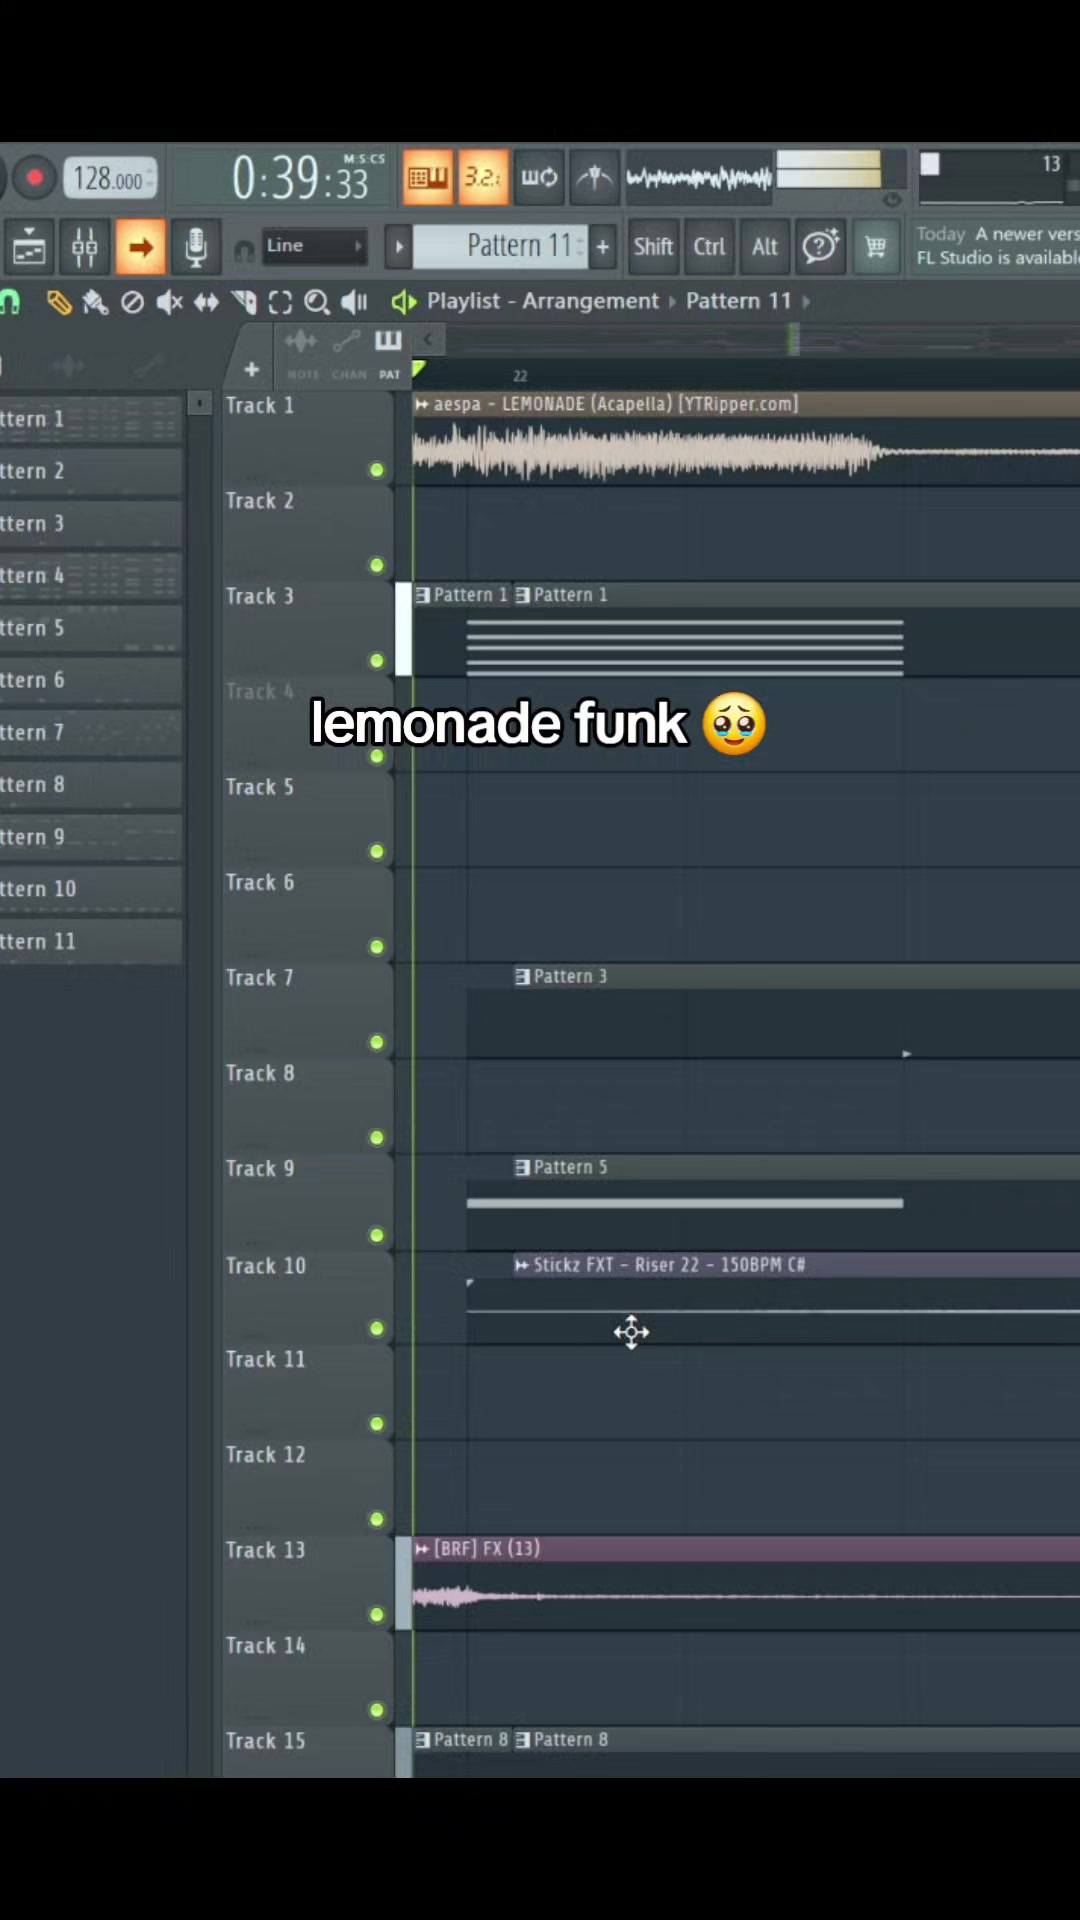Click the 128.000 tempo field
1080x1920 pixels.
tap(110, 179)
